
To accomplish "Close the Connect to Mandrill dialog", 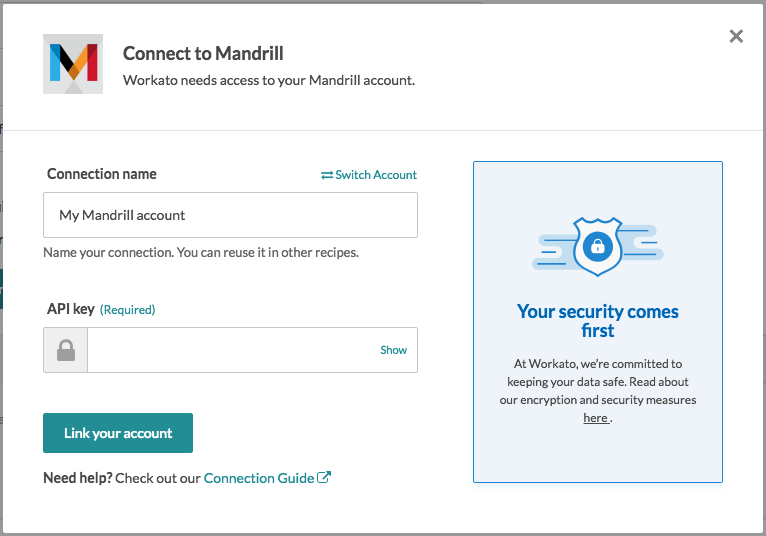I will click(x=736, y=37).
